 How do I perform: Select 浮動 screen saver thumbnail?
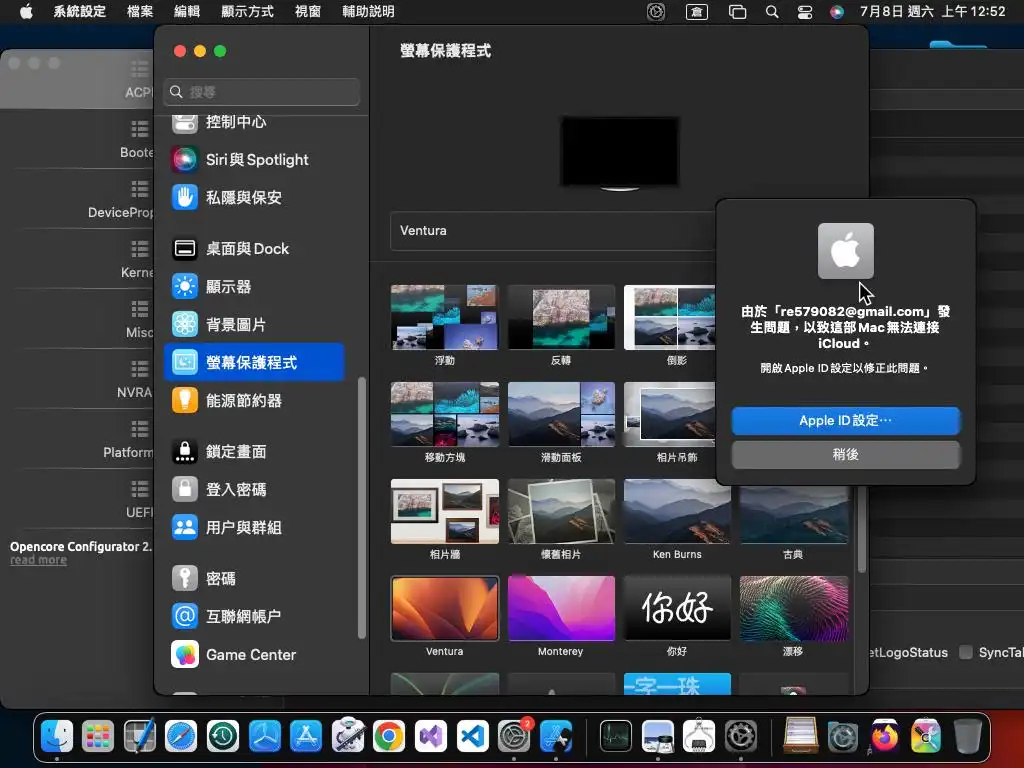445,317
